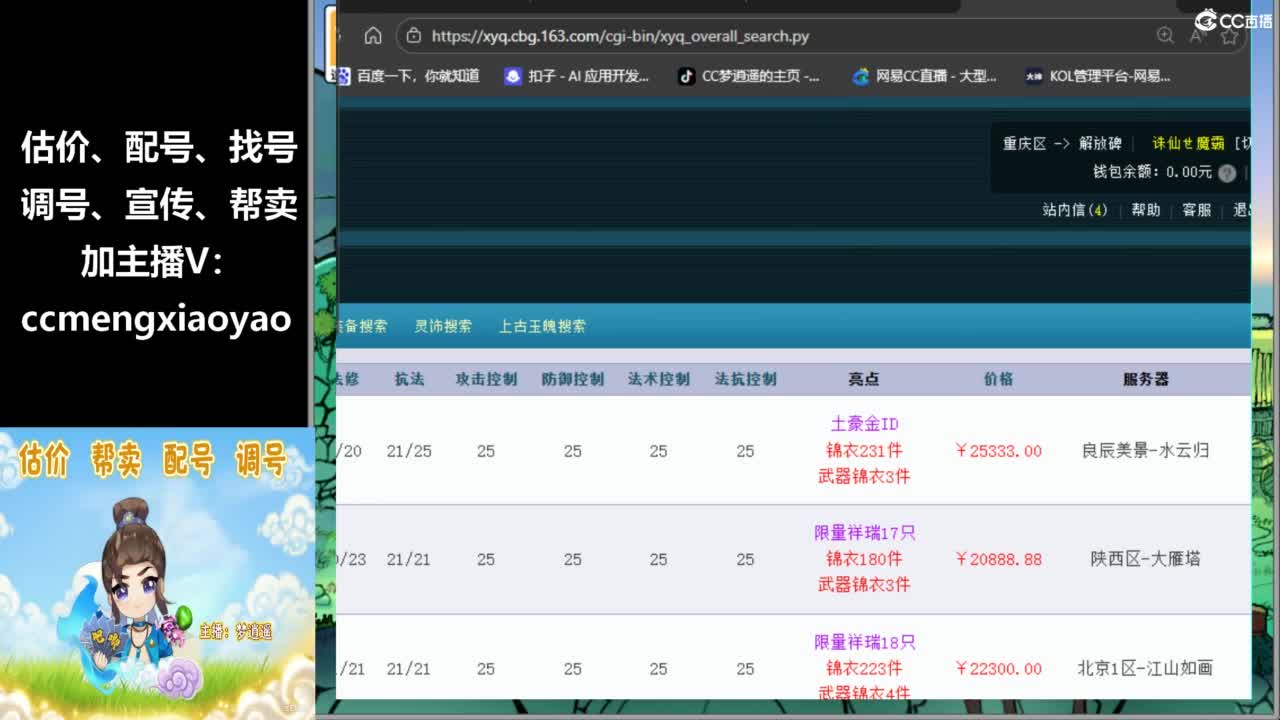Click the magnifier zoom icon in the address bar
The height and width of the screenshot is (720, 1280).
pyautogui.click(x=1164, y=35)
